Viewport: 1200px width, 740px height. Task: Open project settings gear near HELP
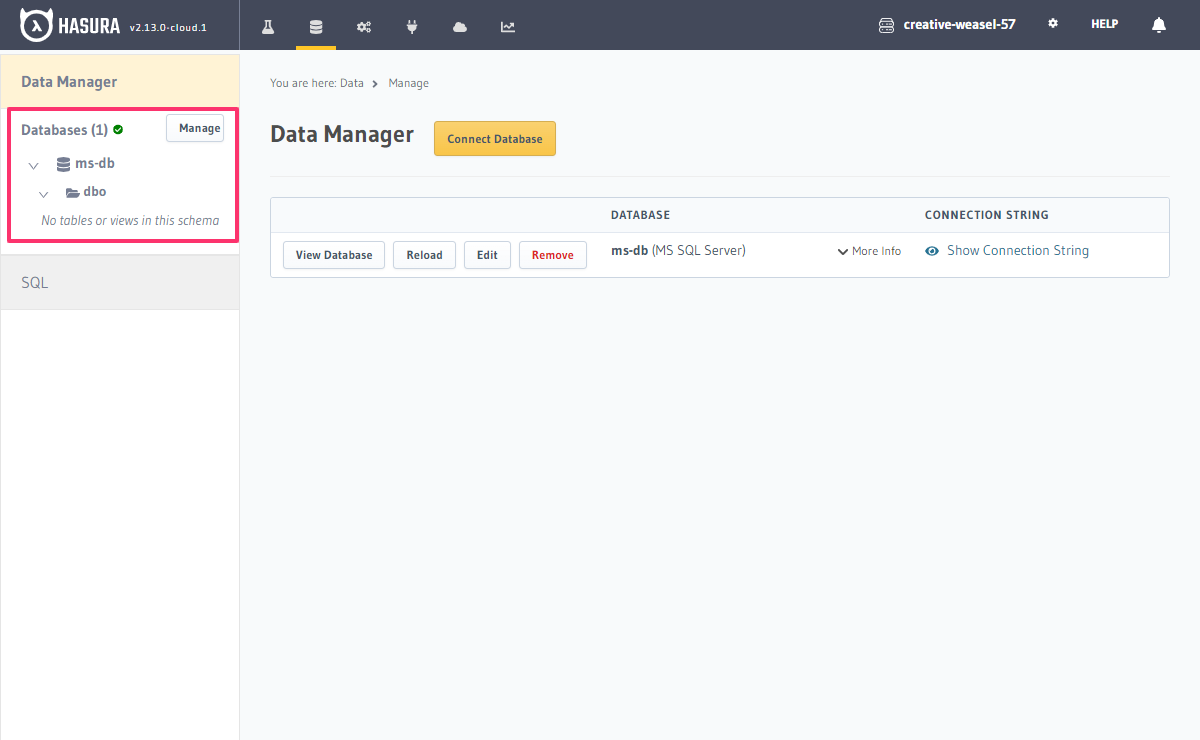1052,24
